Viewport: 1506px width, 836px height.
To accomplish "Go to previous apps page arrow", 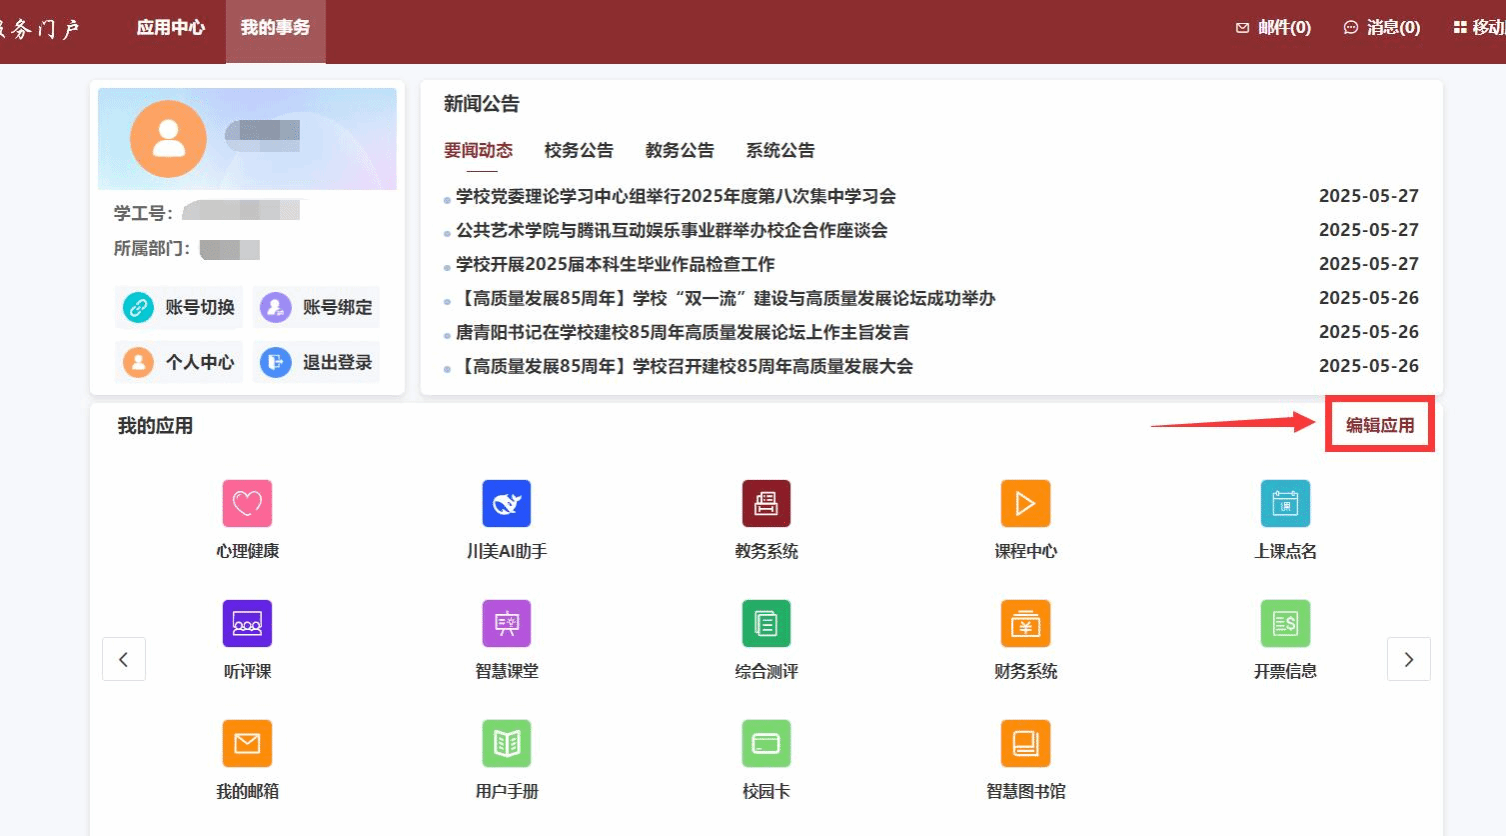I will tap(124, 659).
